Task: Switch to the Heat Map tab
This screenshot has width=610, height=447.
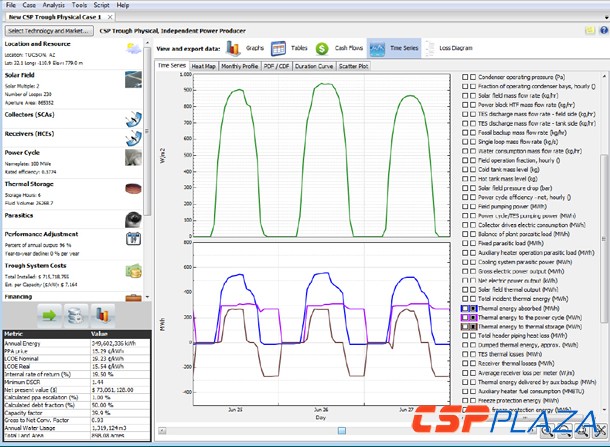Action: tap(204, 65)
